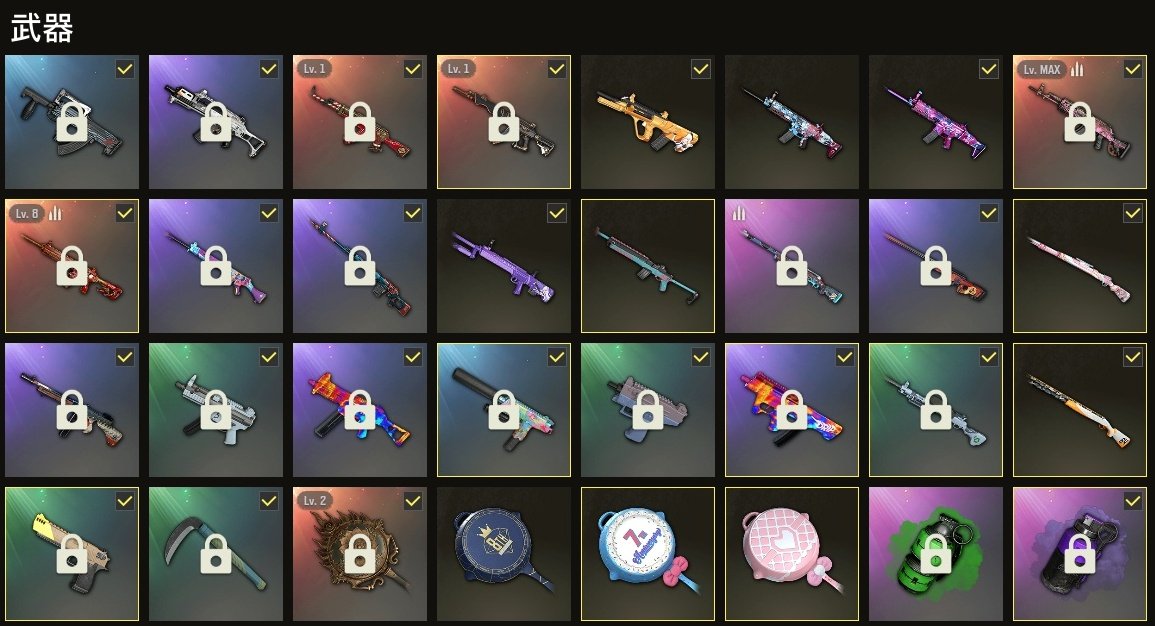
Task: Toggle the checkmark on the yellow AUG tile
Action: click(x=701, y=69)
